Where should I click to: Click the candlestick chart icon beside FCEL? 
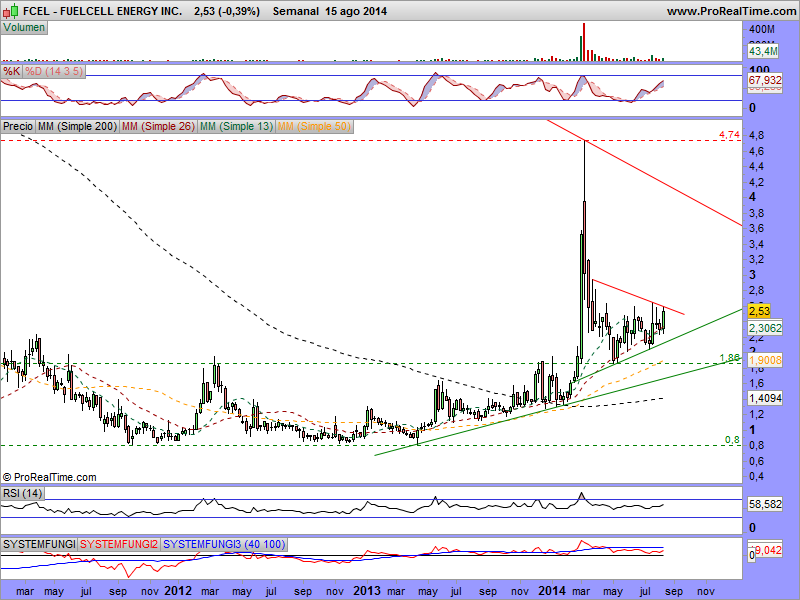11,10
